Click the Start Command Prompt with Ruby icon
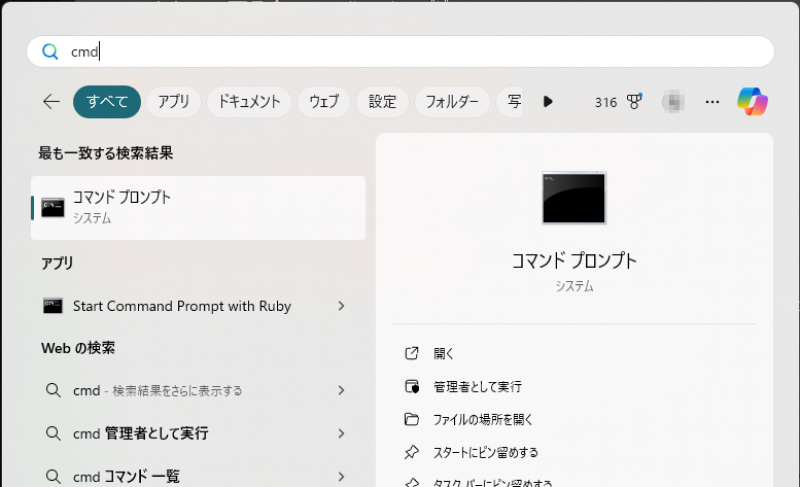800x487 pixels. point(53,306)
